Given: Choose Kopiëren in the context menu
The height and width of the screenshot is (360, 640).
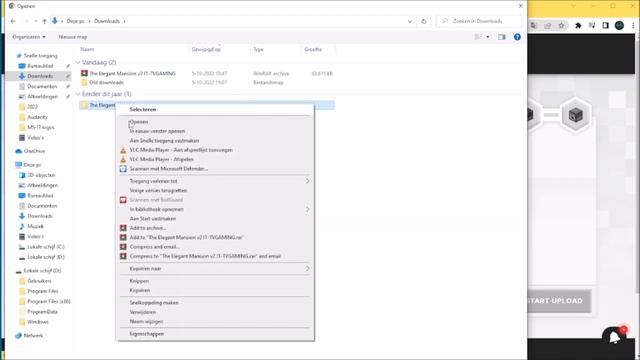Looking at the screenshot, I should pos(140,290).
